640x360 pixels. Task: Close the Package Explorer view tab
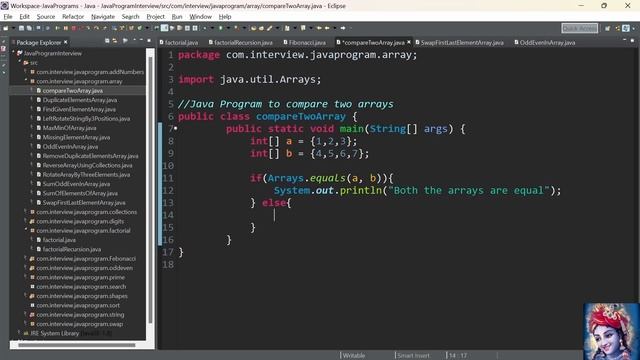65,42
